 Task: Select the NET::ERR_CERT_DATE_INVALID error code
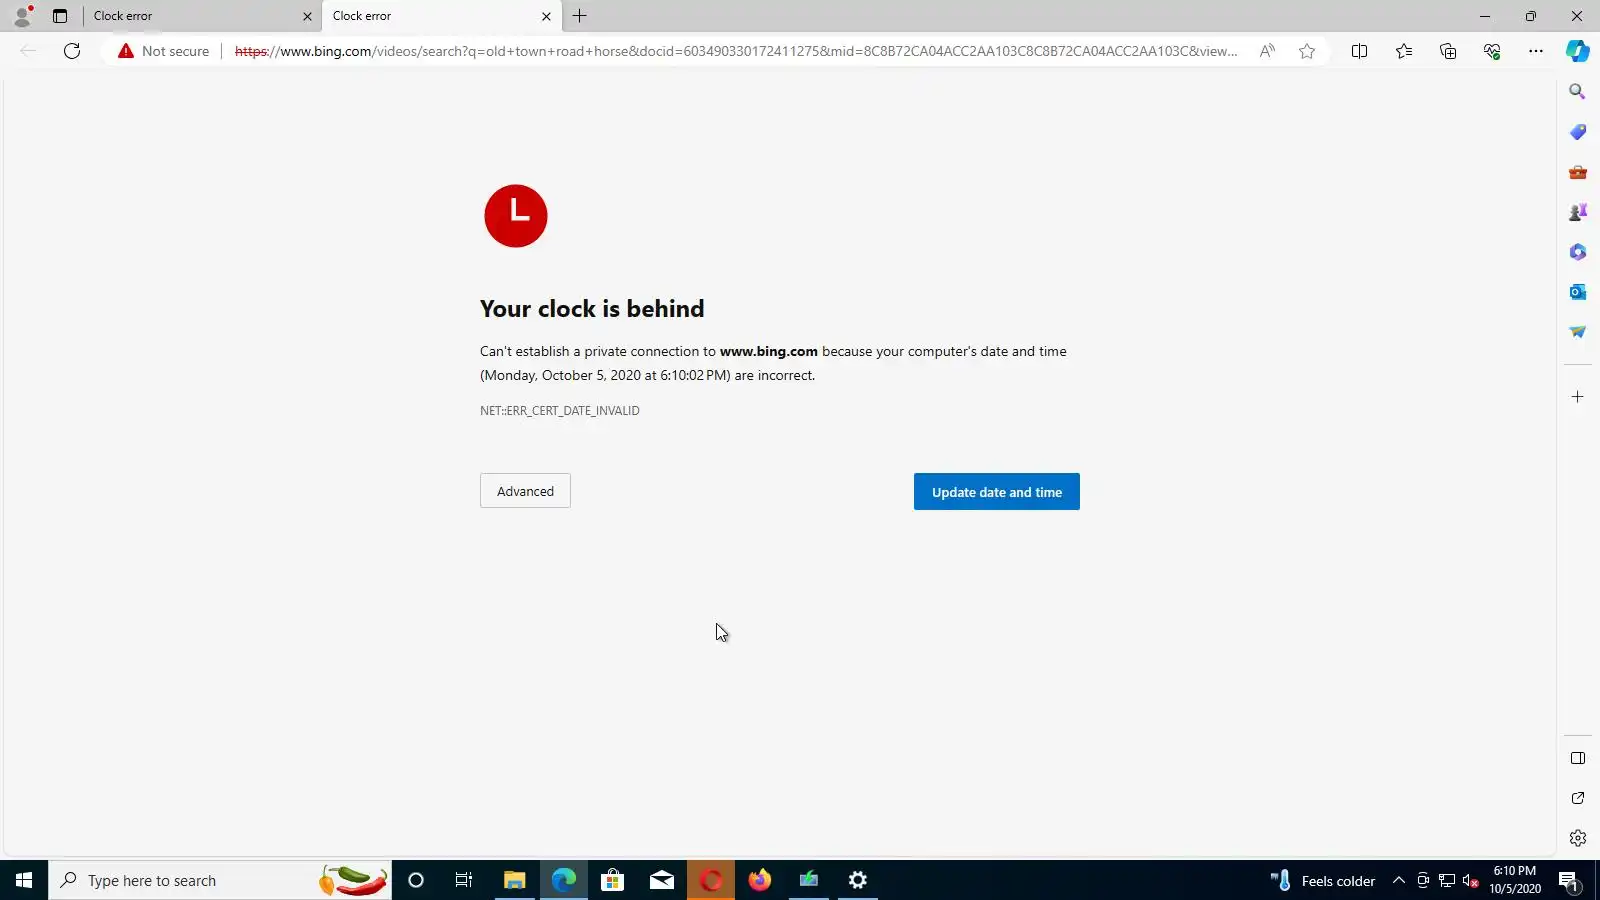tap(560, 411)
